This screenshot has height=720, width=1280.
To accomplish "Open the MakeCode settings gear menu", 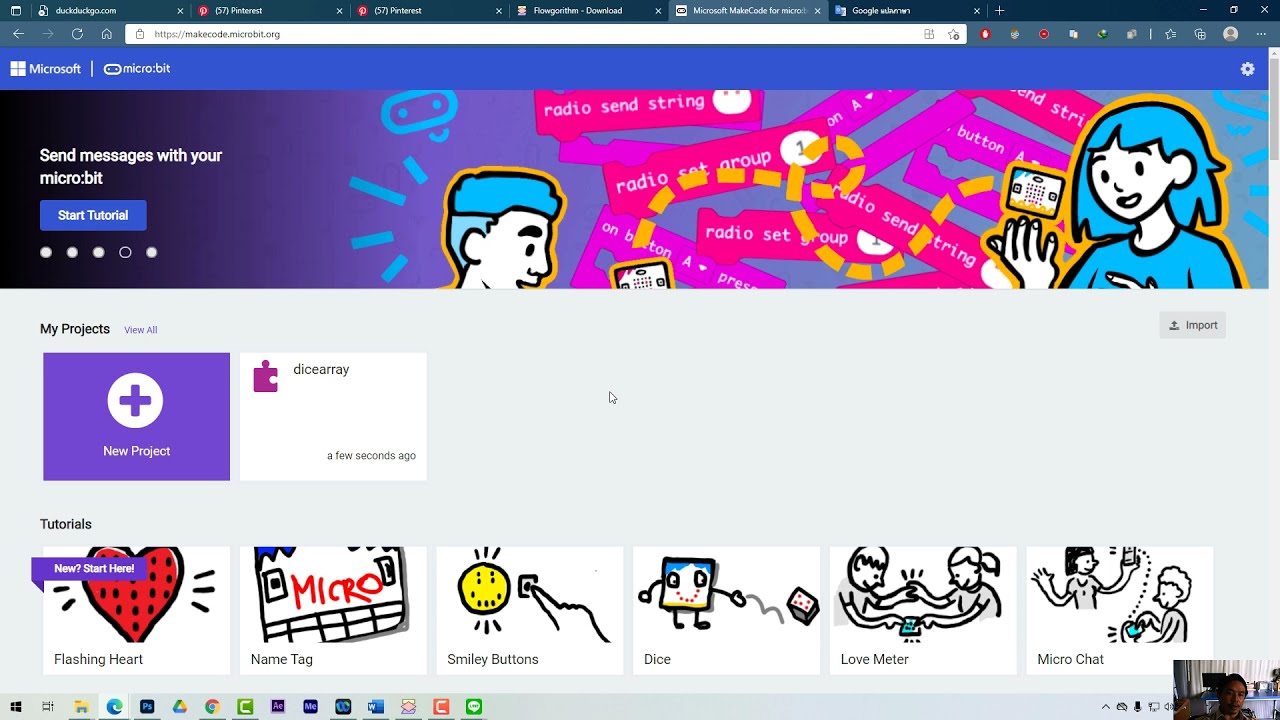I will (x=1247, y=69).
